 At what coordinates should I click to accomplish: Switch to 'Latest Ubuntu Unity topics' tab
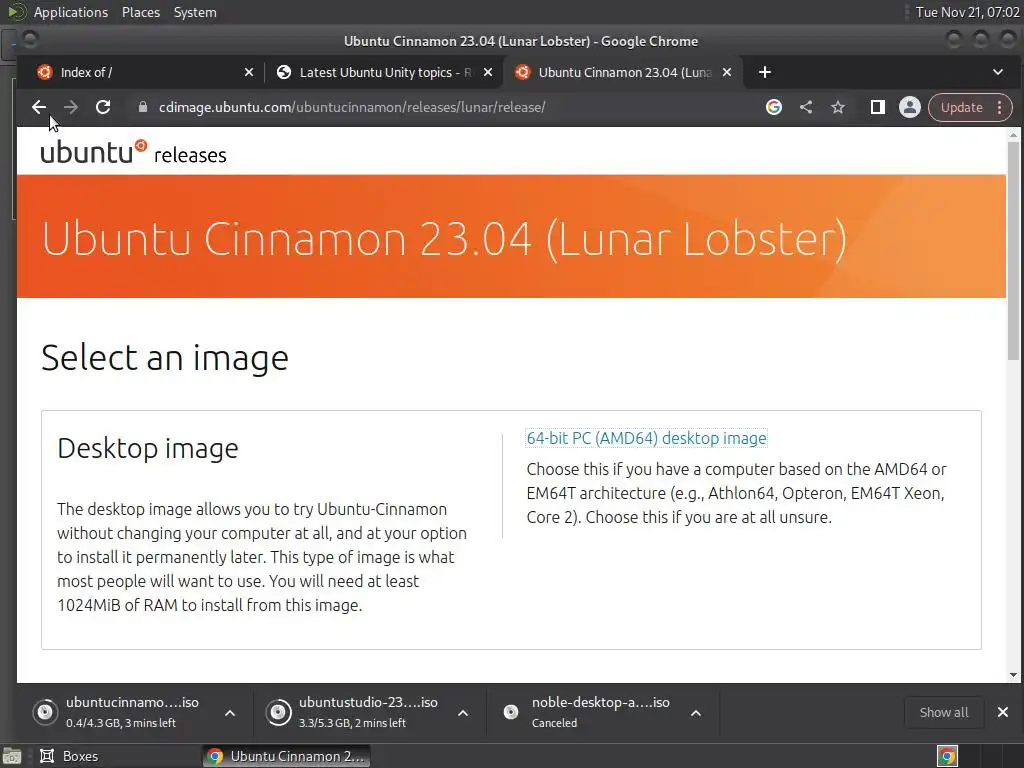[x=385, y=72]
